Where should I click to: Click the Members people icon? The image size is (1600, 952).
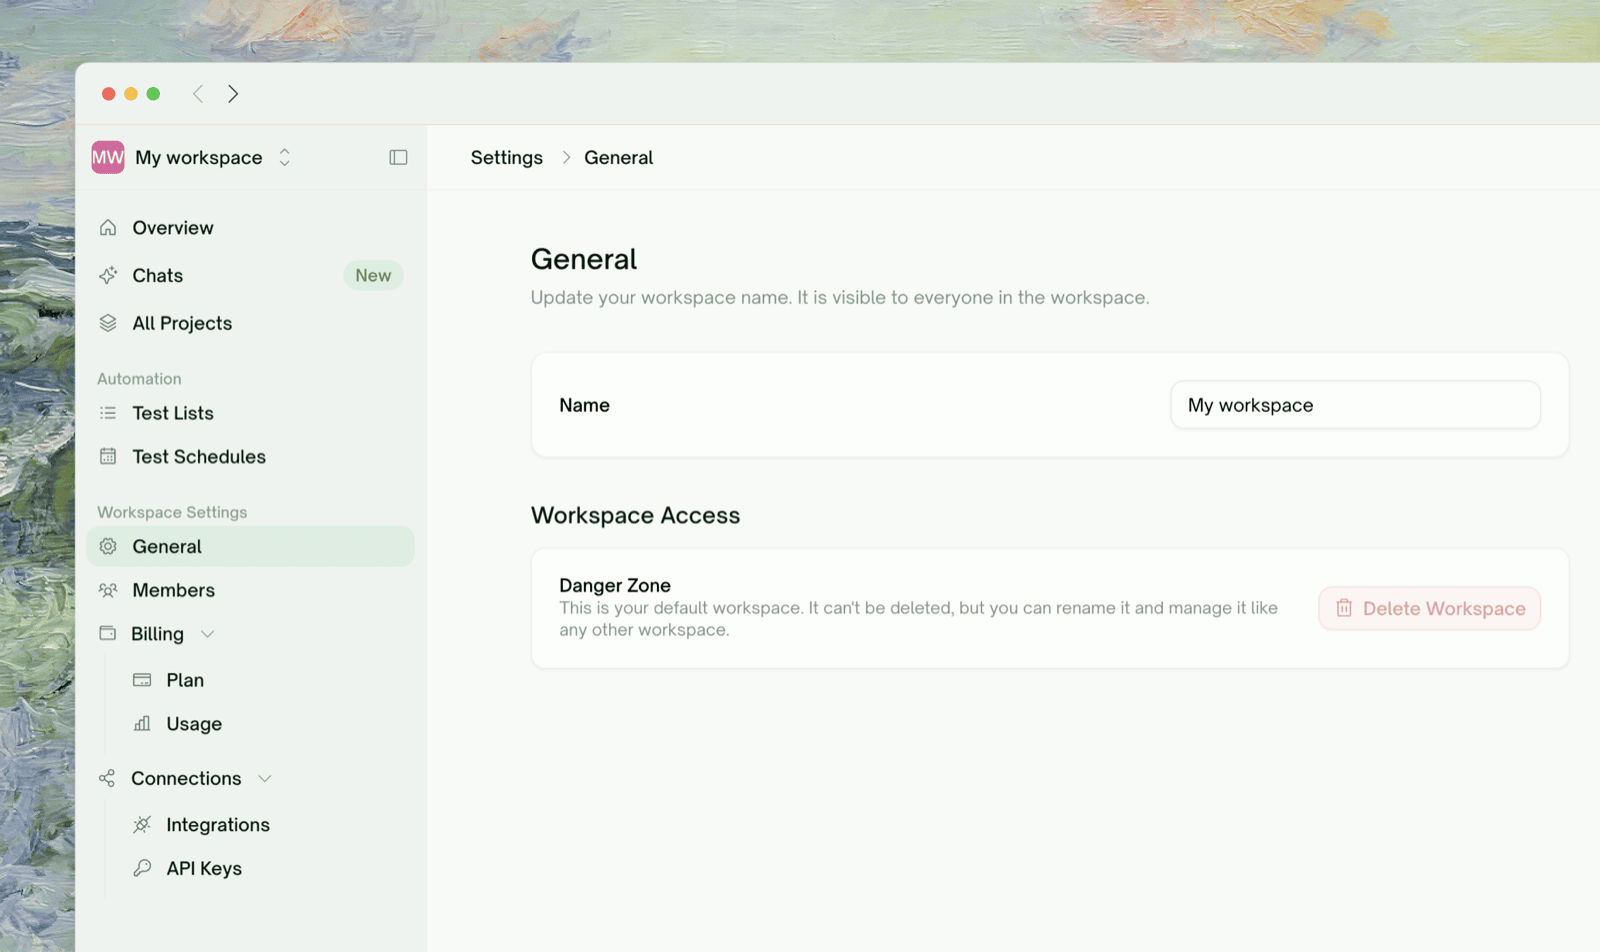pos(108,590)
